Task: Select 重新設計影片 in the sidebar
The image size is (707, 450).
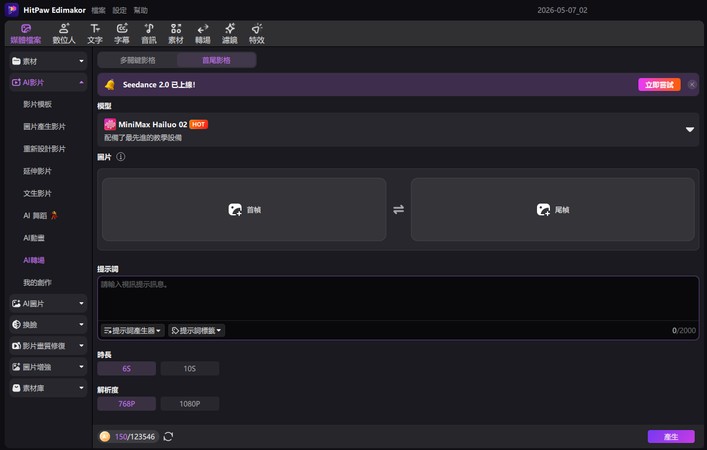Action: point(44,149)
